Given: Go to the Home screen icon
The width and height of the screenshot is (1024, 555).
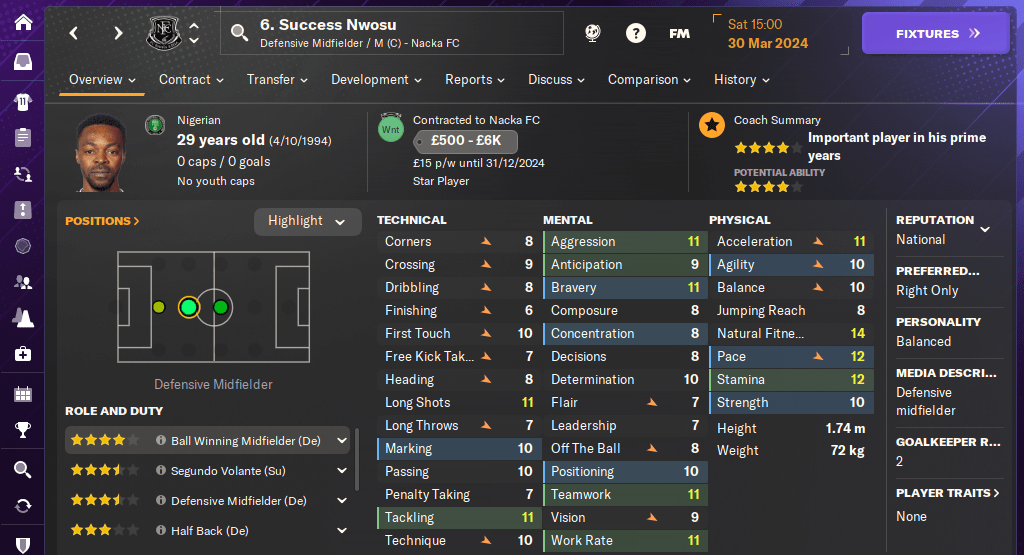Looking at the screenshot, I should (x=22, y=22).
